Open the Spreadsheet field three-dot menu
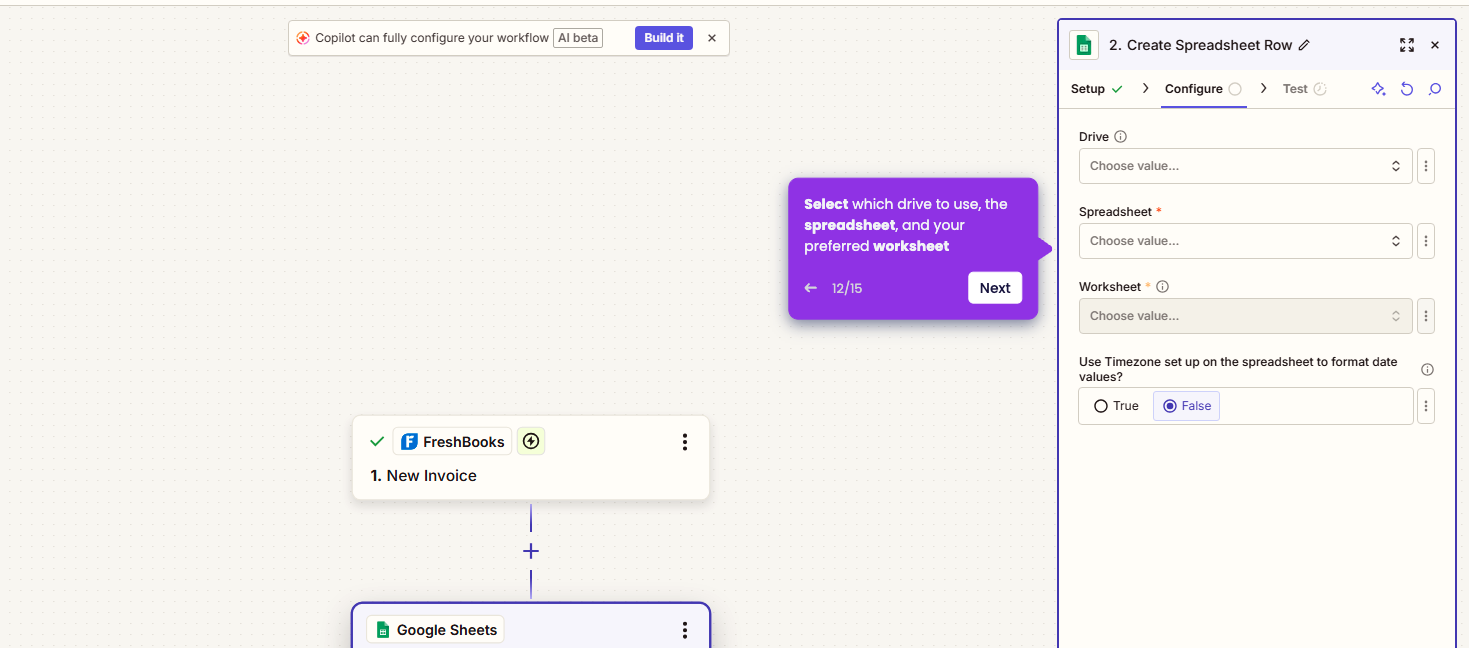The image size is (1469, 648). coord(1426,241)
